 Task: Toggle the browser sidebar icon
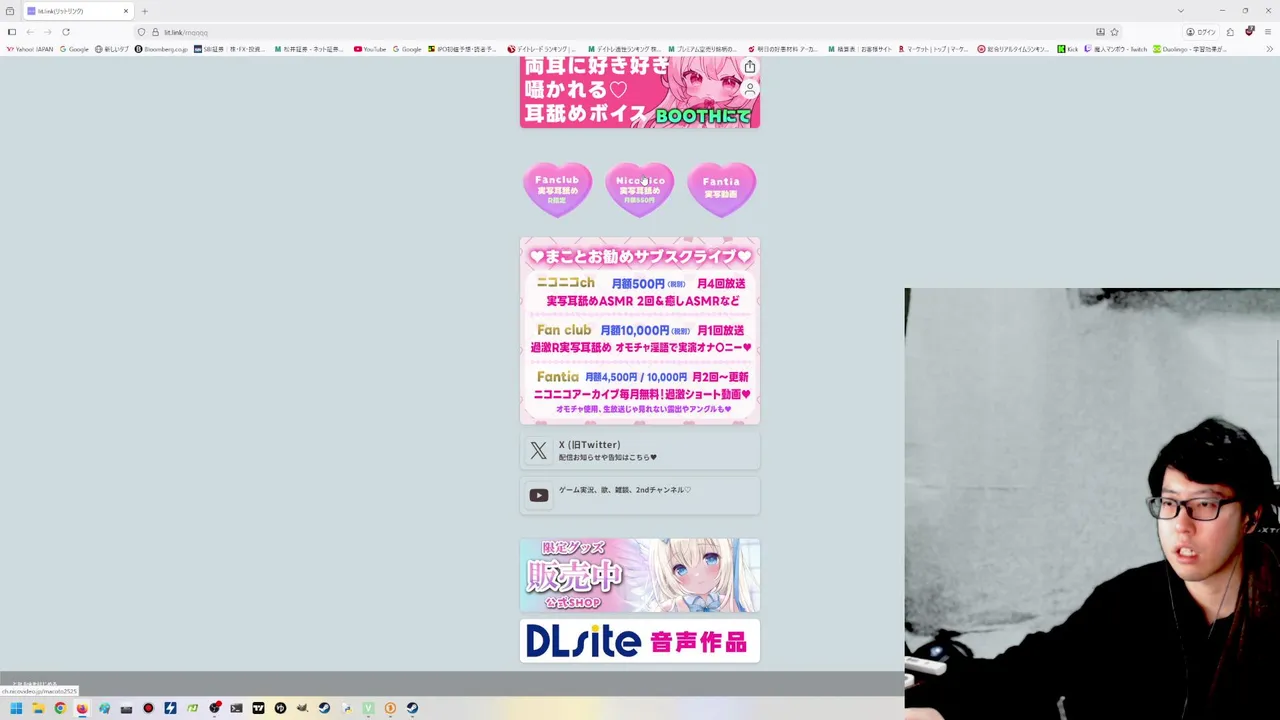click(12, 32)
